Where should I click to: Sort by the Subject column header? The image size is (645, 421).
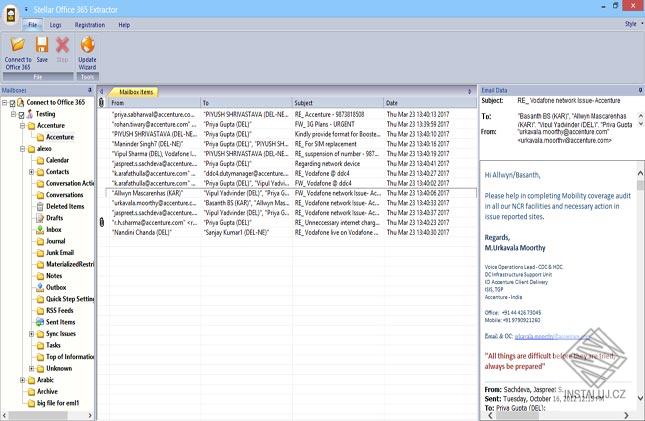[x=338, y=102]
